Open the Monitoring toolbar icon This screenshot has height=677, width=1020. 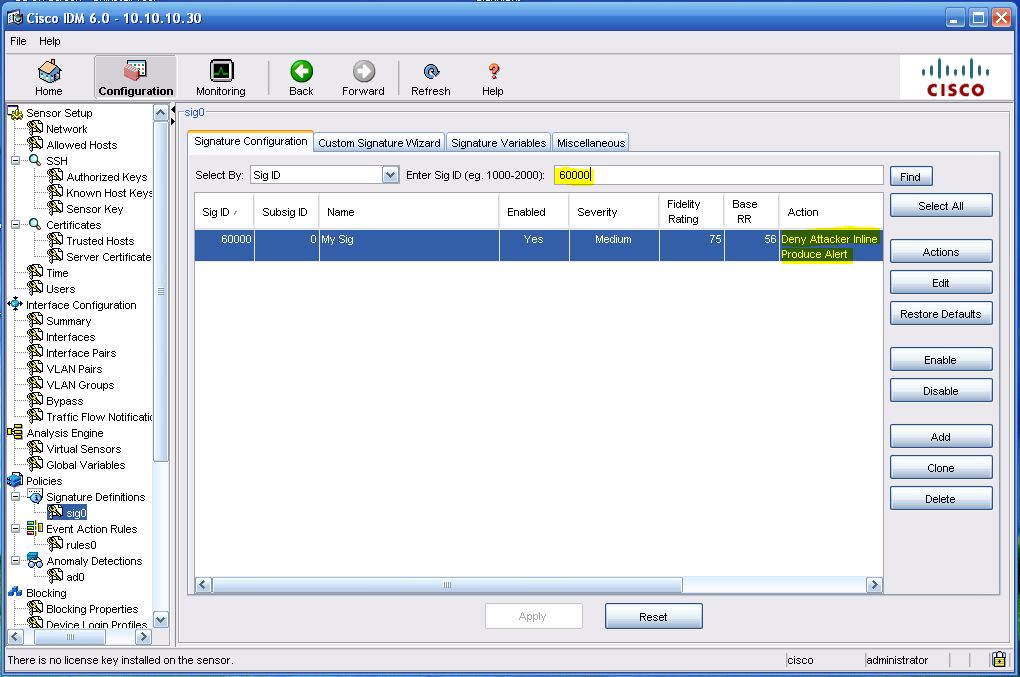(x=221, y=70)
